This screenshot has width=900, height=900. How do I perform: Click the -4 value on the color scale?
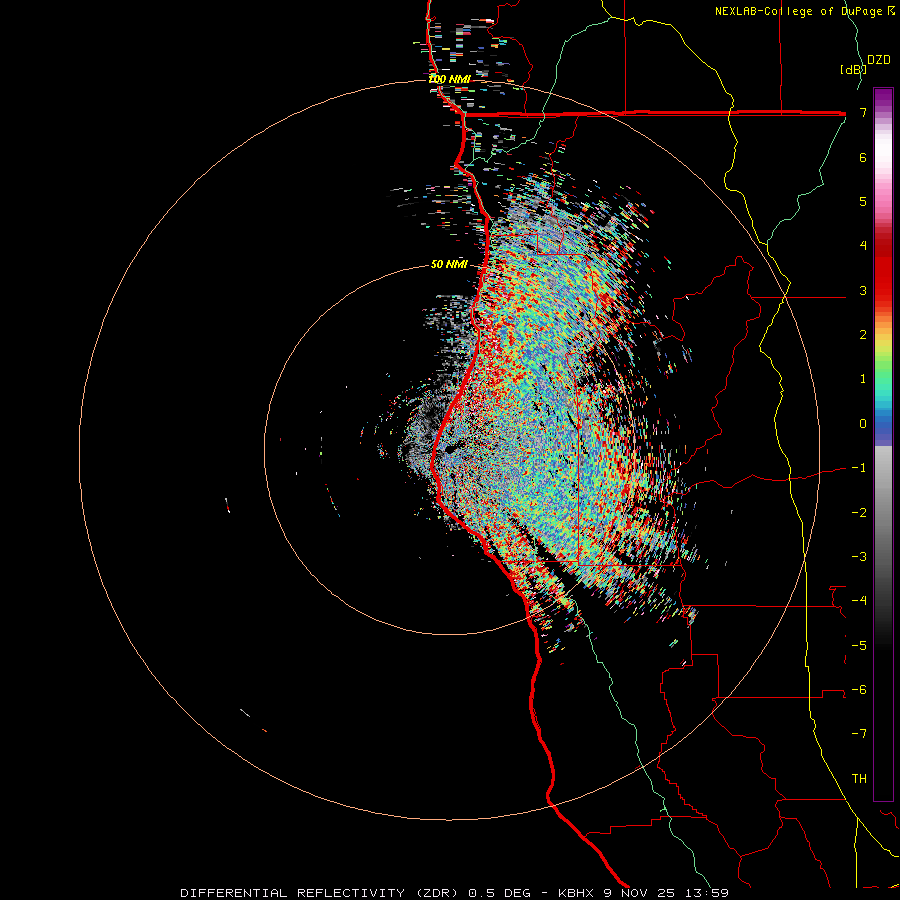859,601
